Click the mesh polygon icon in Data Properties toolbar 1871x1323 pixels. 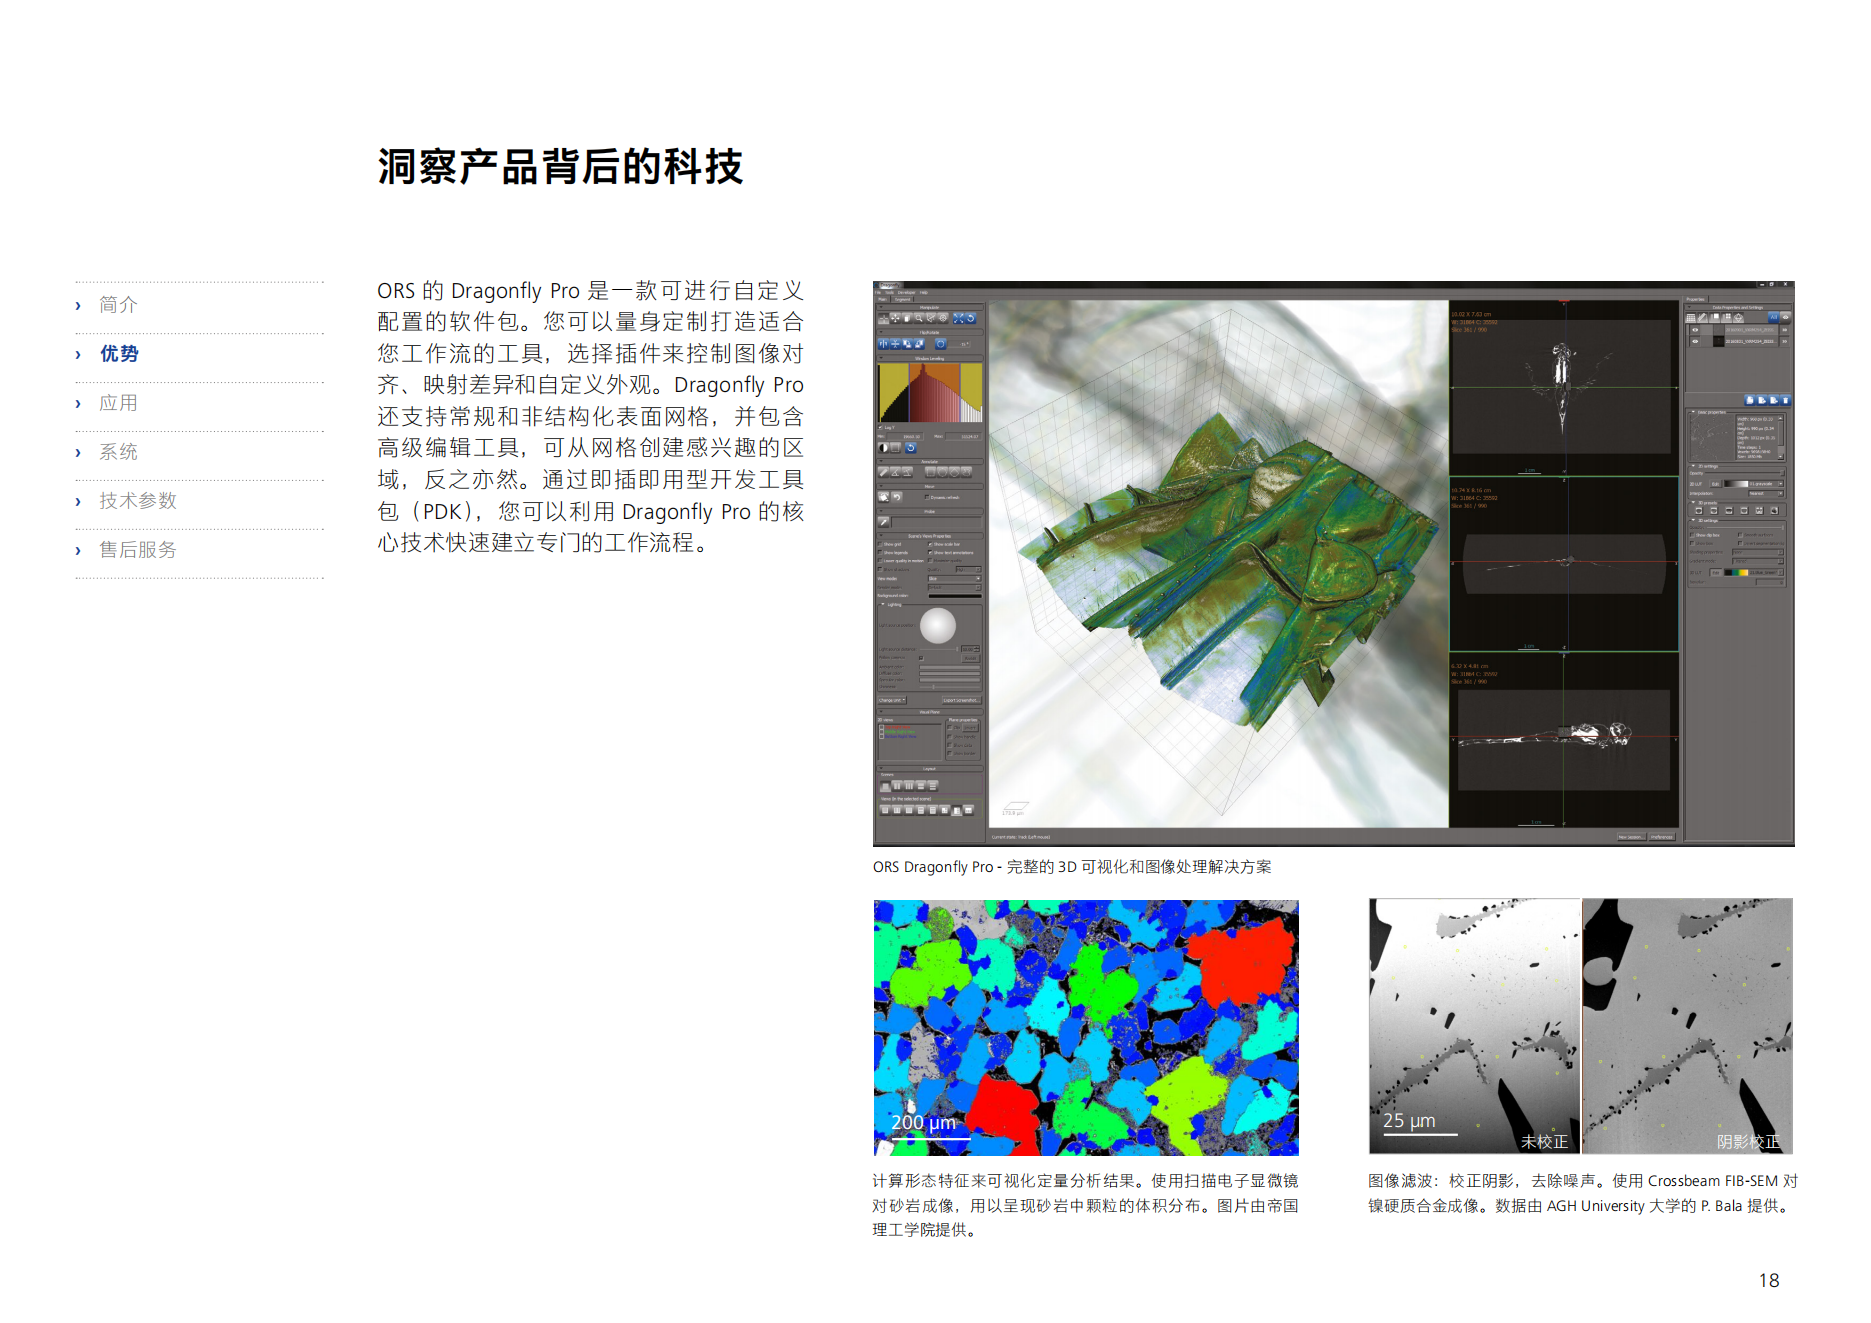point(1739,317)
